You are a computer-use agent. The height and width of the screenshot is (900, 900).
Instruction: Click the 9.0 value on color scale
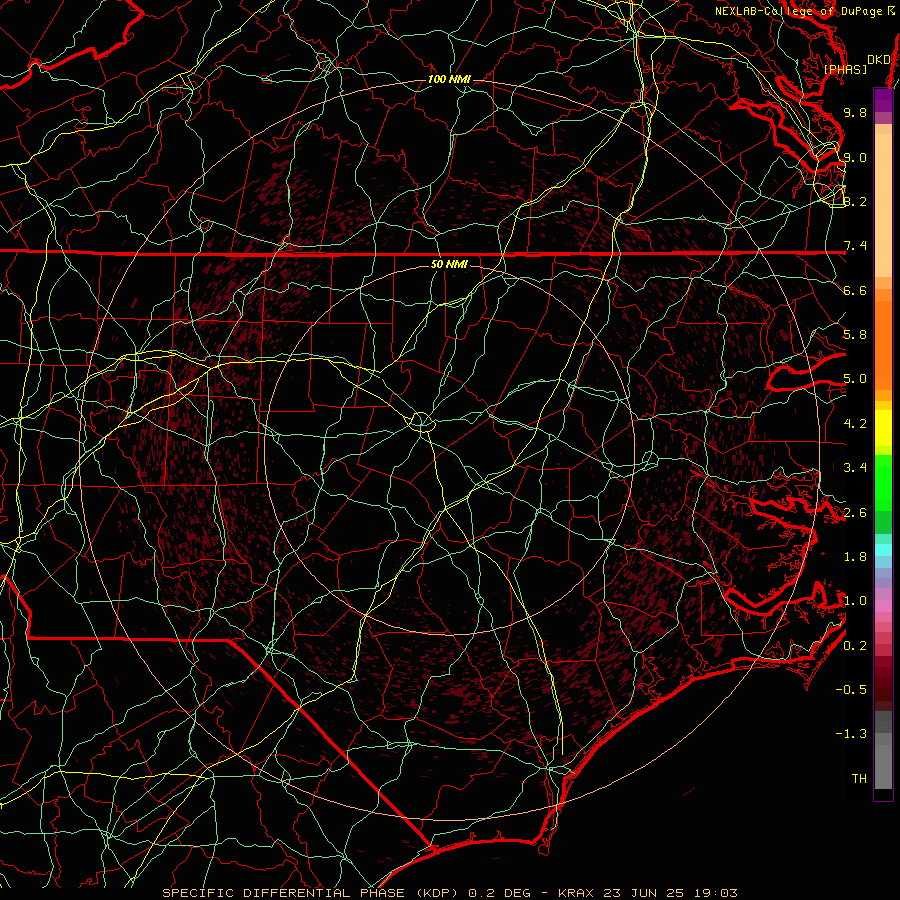pos(855,157)
